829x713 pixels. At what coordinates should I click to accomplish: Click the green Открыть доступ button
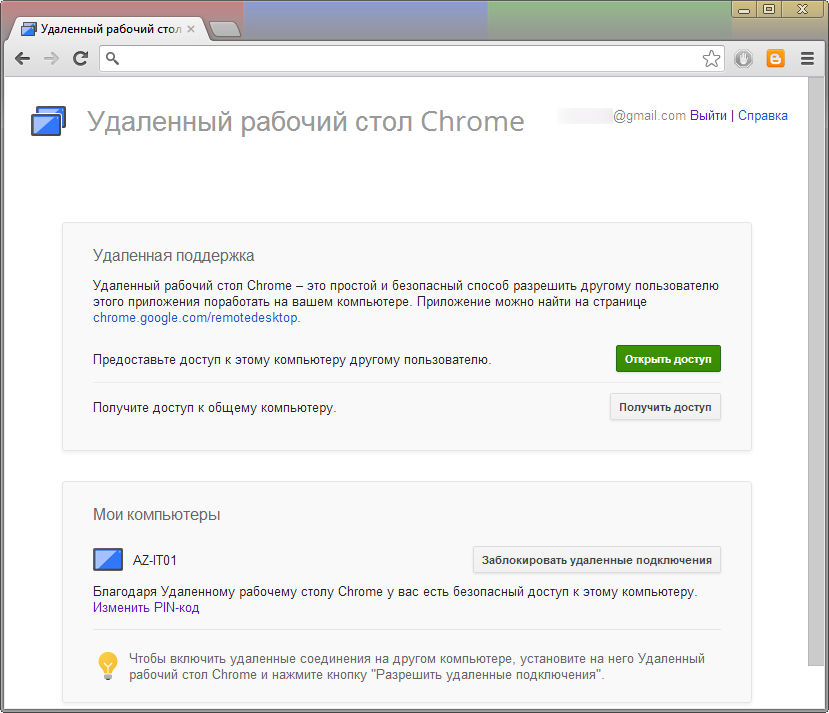tap(668, 359)
